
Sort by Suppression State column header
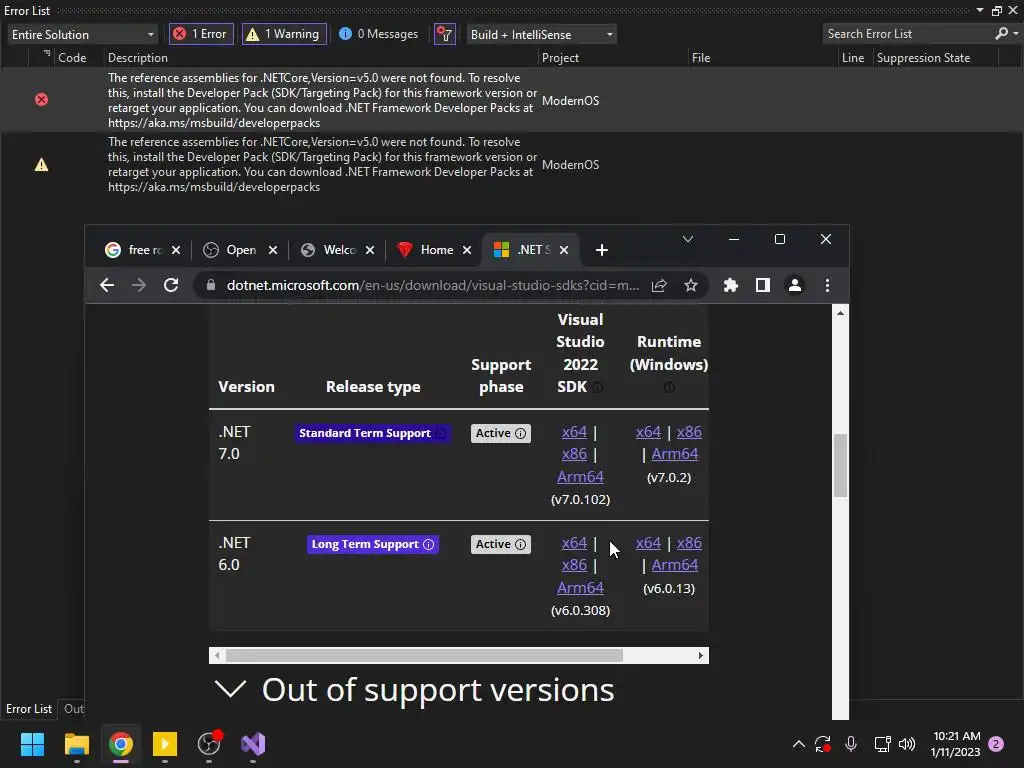point(923,57)
